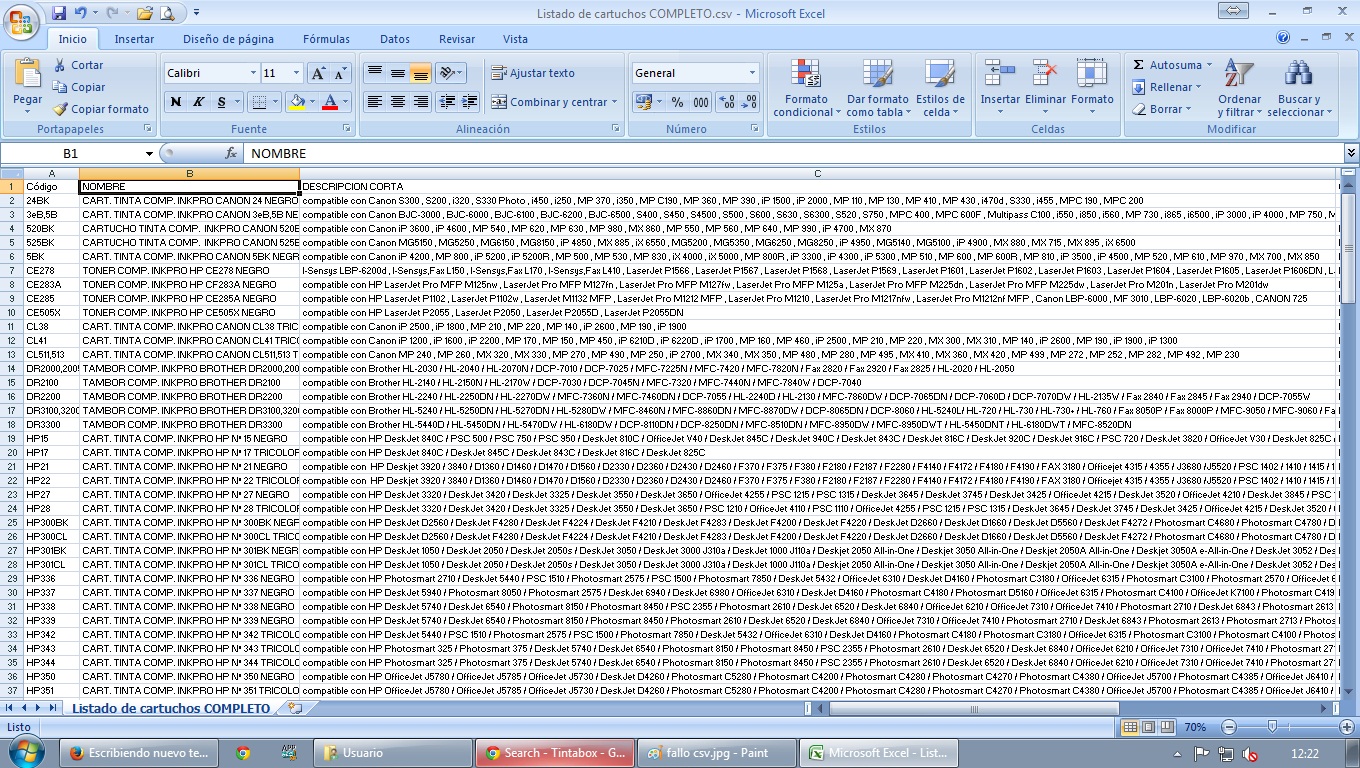Activate the Copiar formato painter
1360x768 pixels.
[101, 109]
